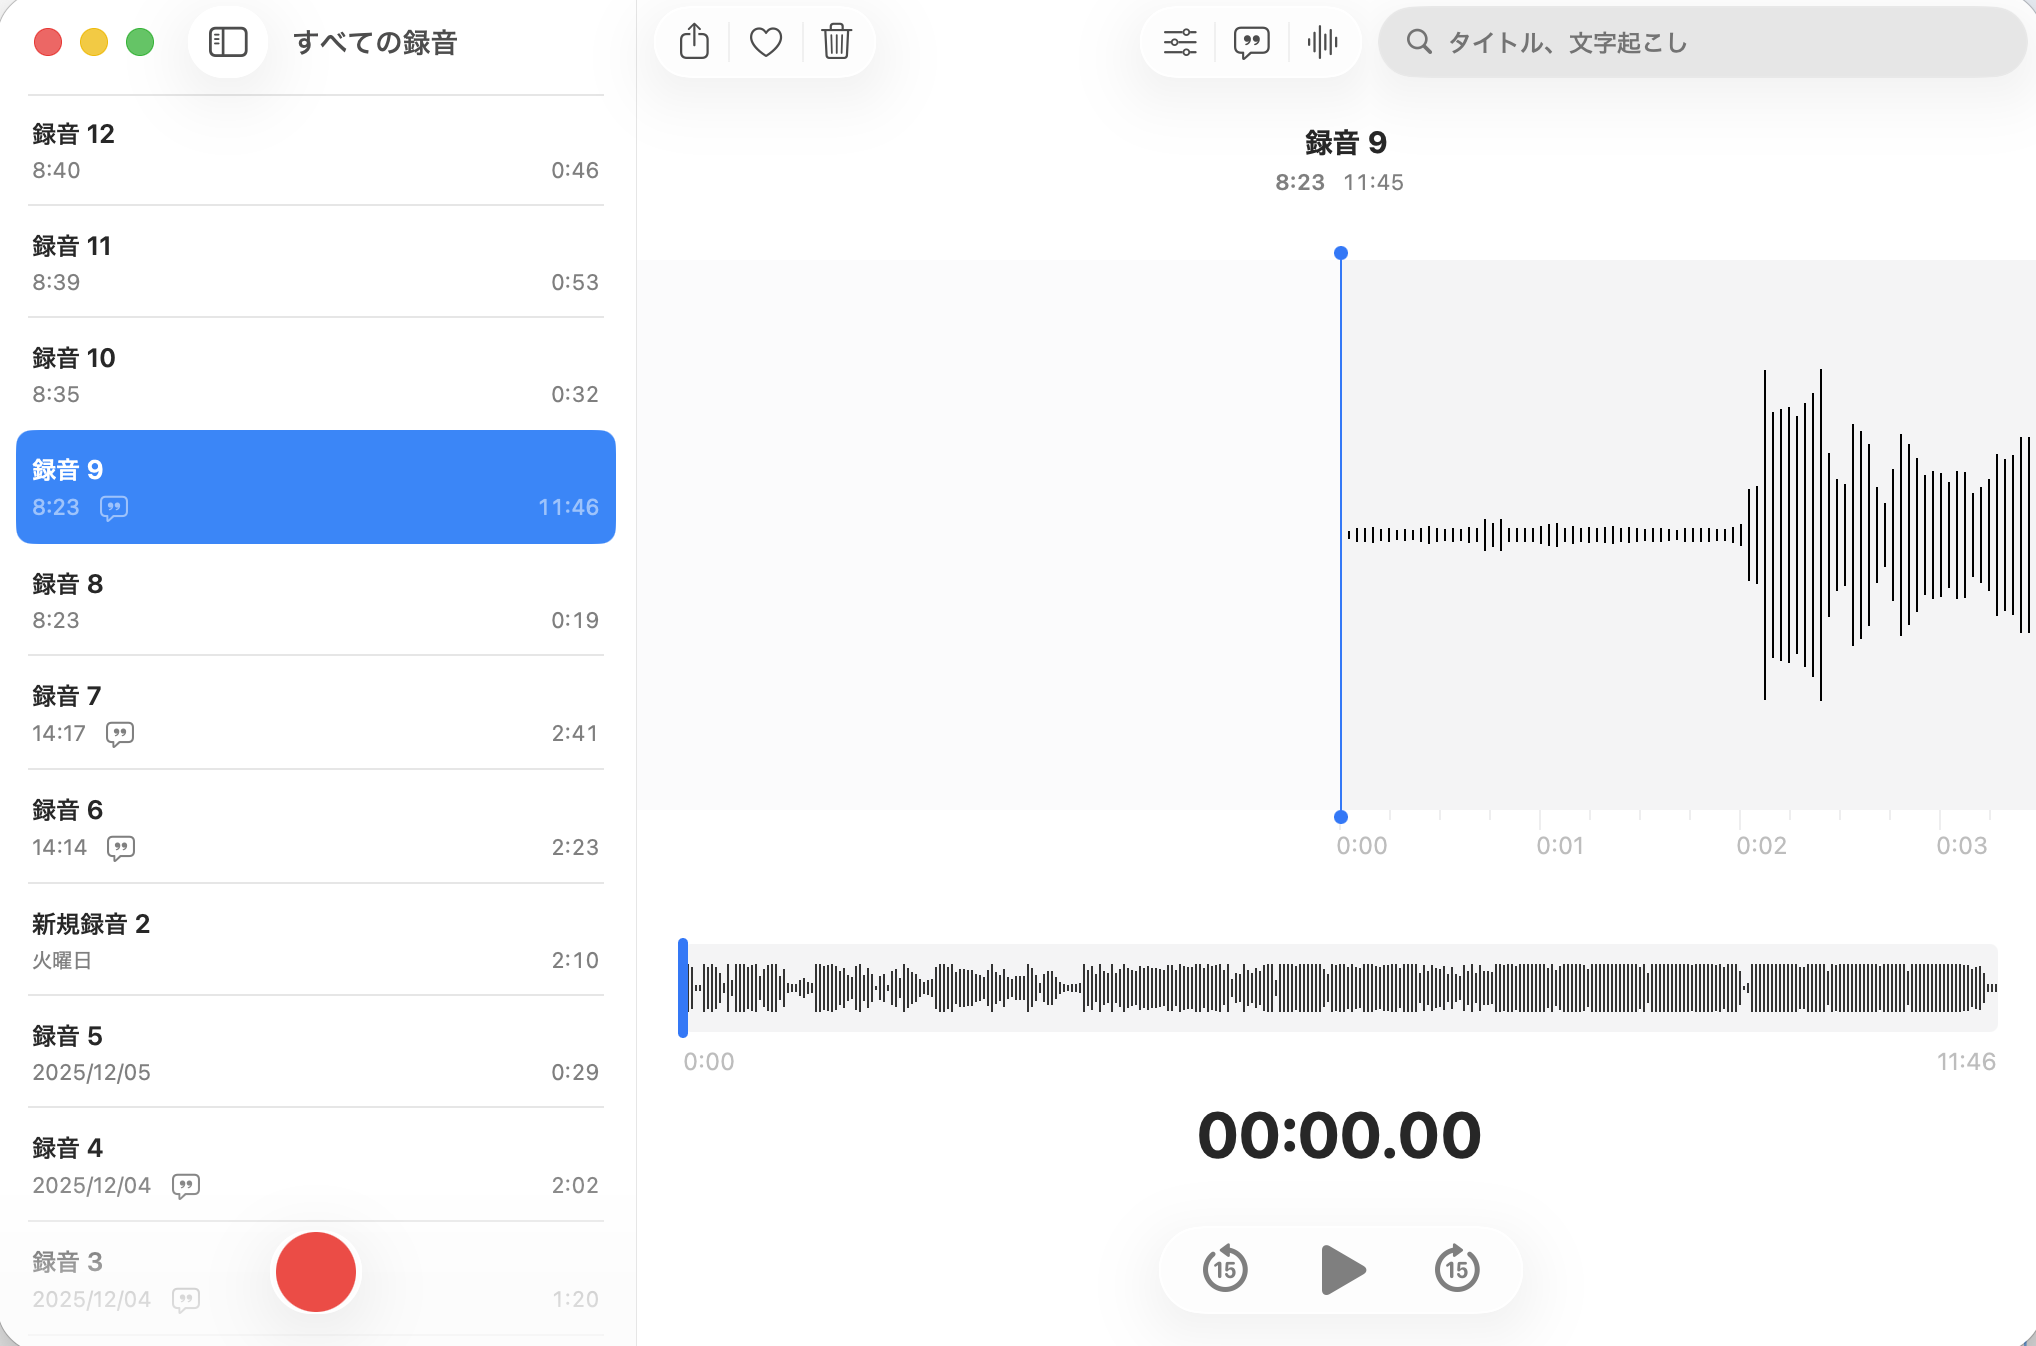
Task: Click the search field for titles
Action: [1700, 42]
